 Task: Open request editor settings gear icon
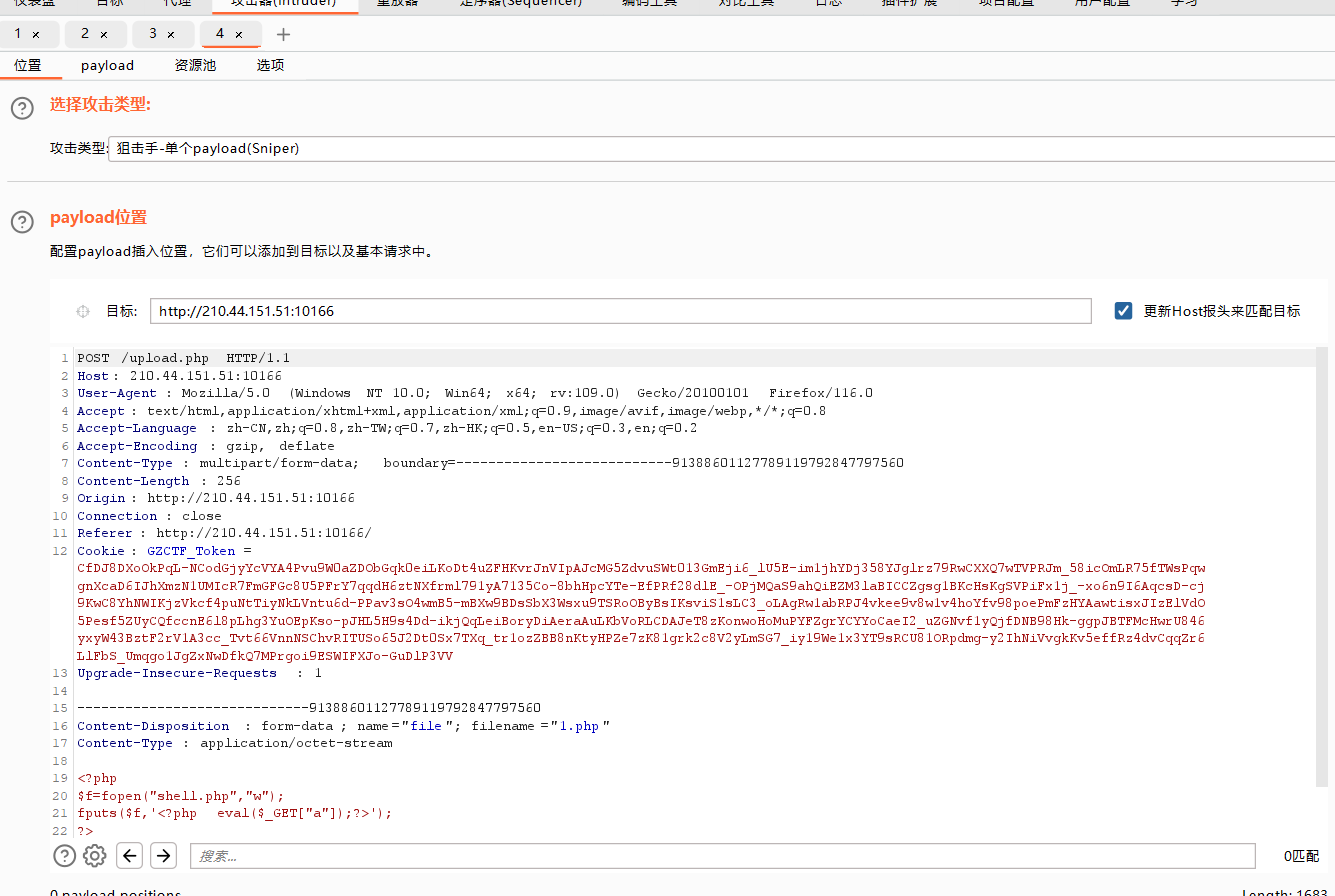(x=95, y=855)
